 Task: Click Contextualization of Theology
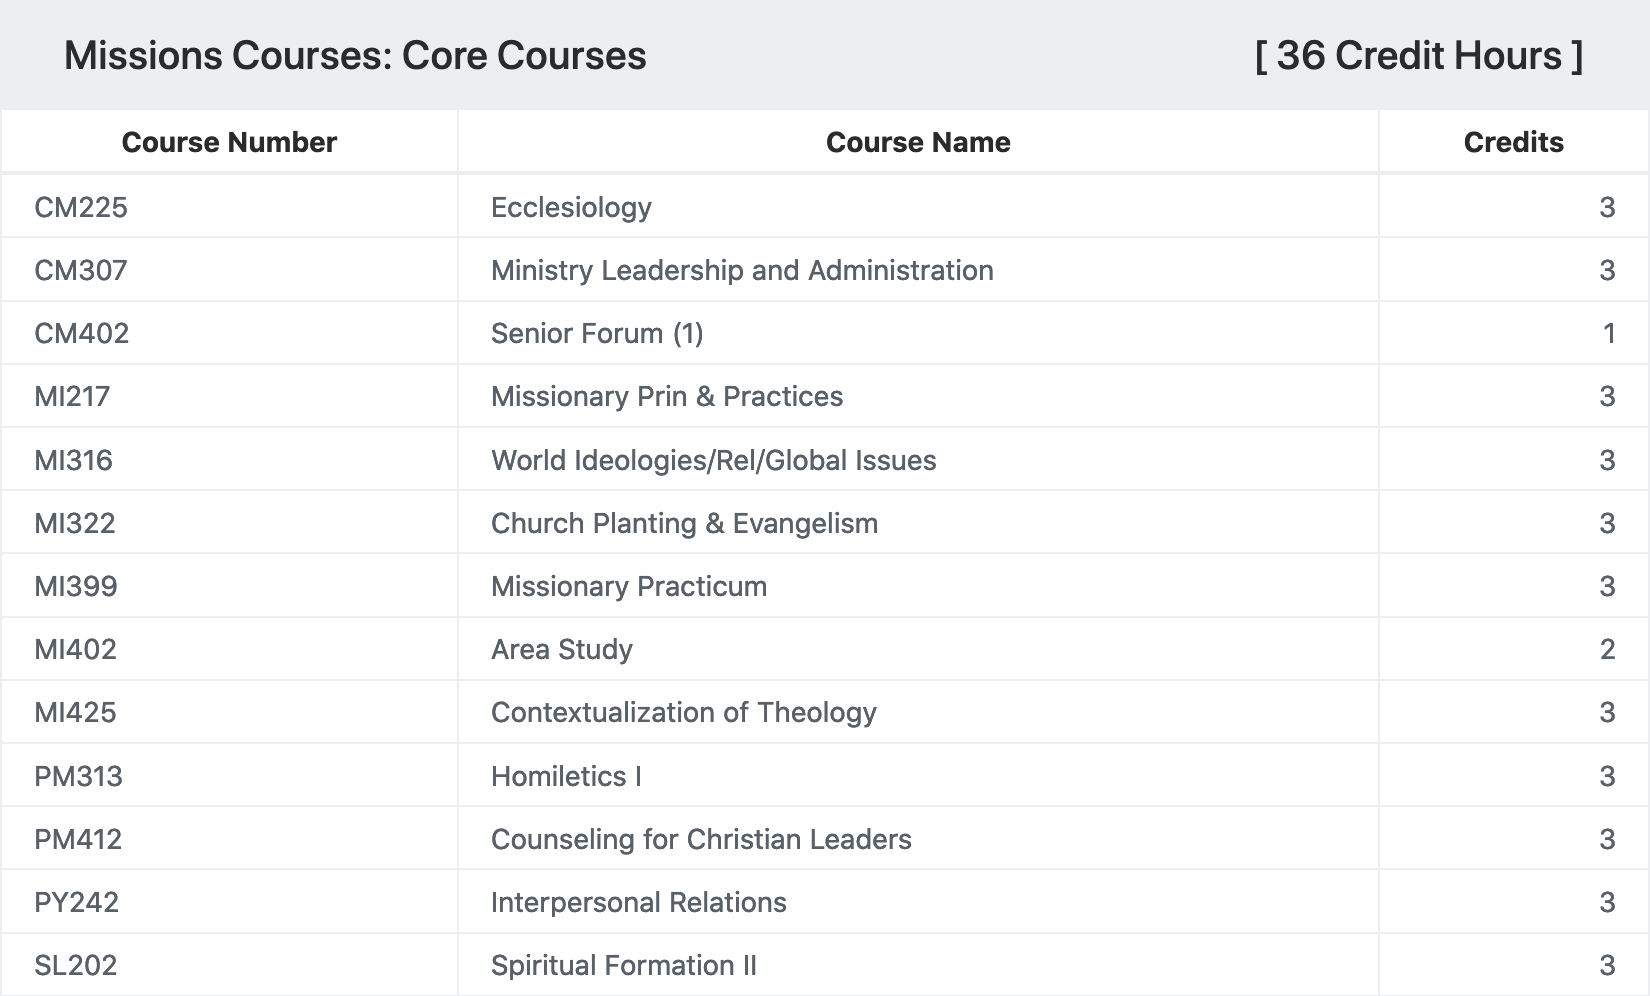click(x=684, y=712)
